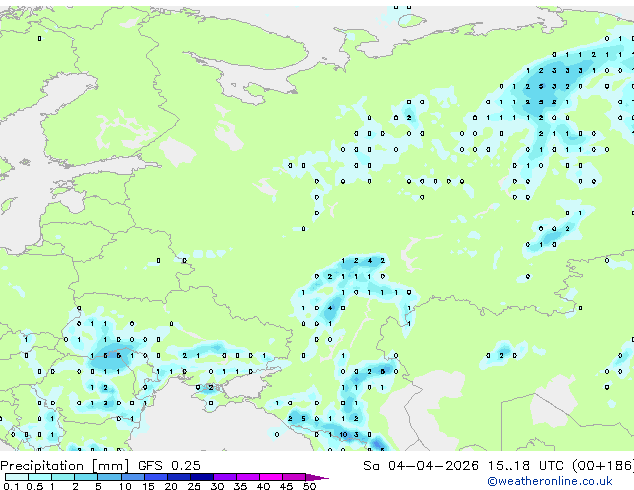Screen dimensions: 634x490
Task: Pick the 1–2 mm legend color box
Action: click(63, 477)
